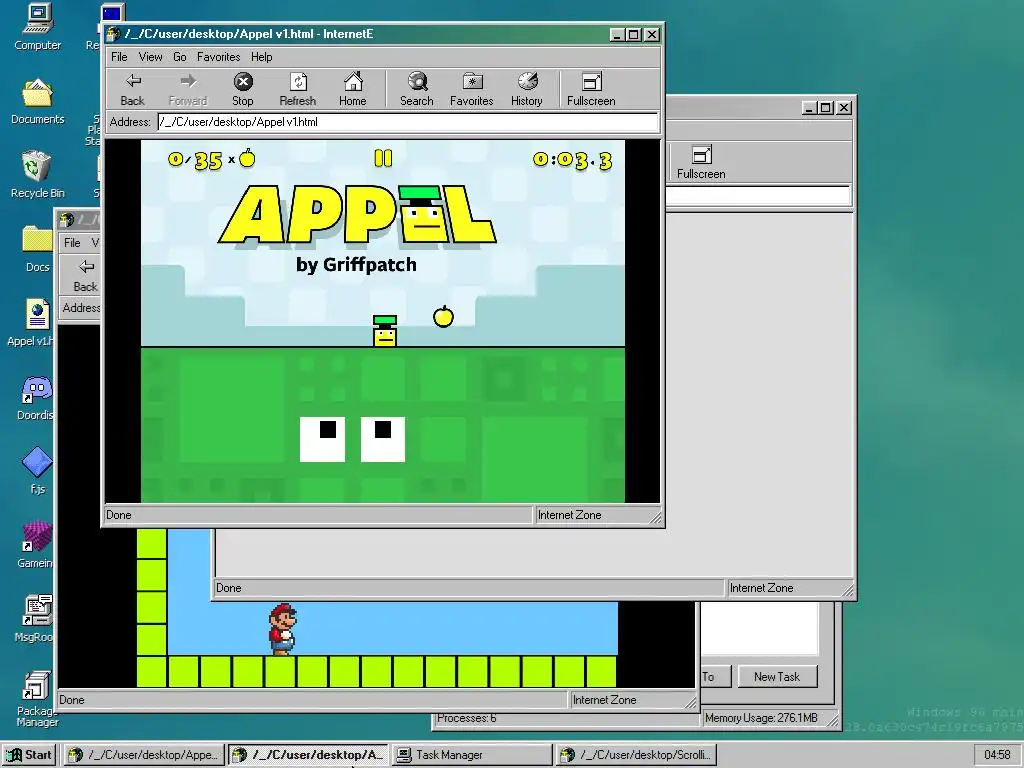Click Internet Zone in the middle window status bar

[761, 588]
